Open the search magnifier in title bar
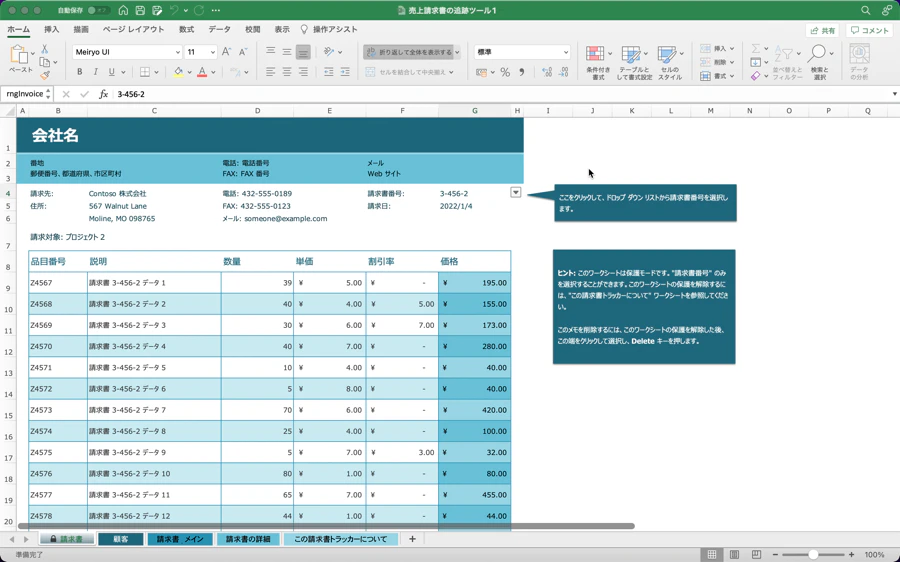This screenshot has height=562, width=900. click(866, 10)
